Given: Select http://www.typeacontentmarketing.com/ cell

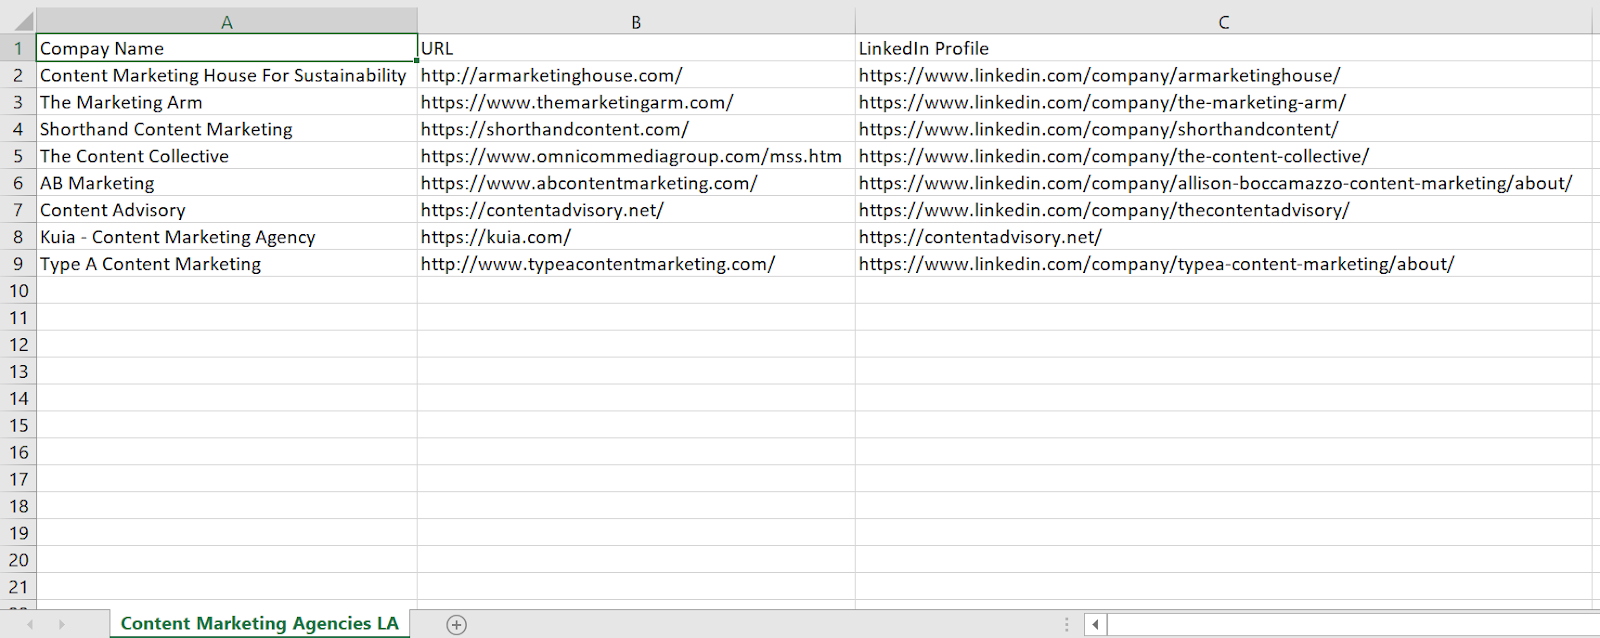Looking at the screenshot, I should [636, 264].
